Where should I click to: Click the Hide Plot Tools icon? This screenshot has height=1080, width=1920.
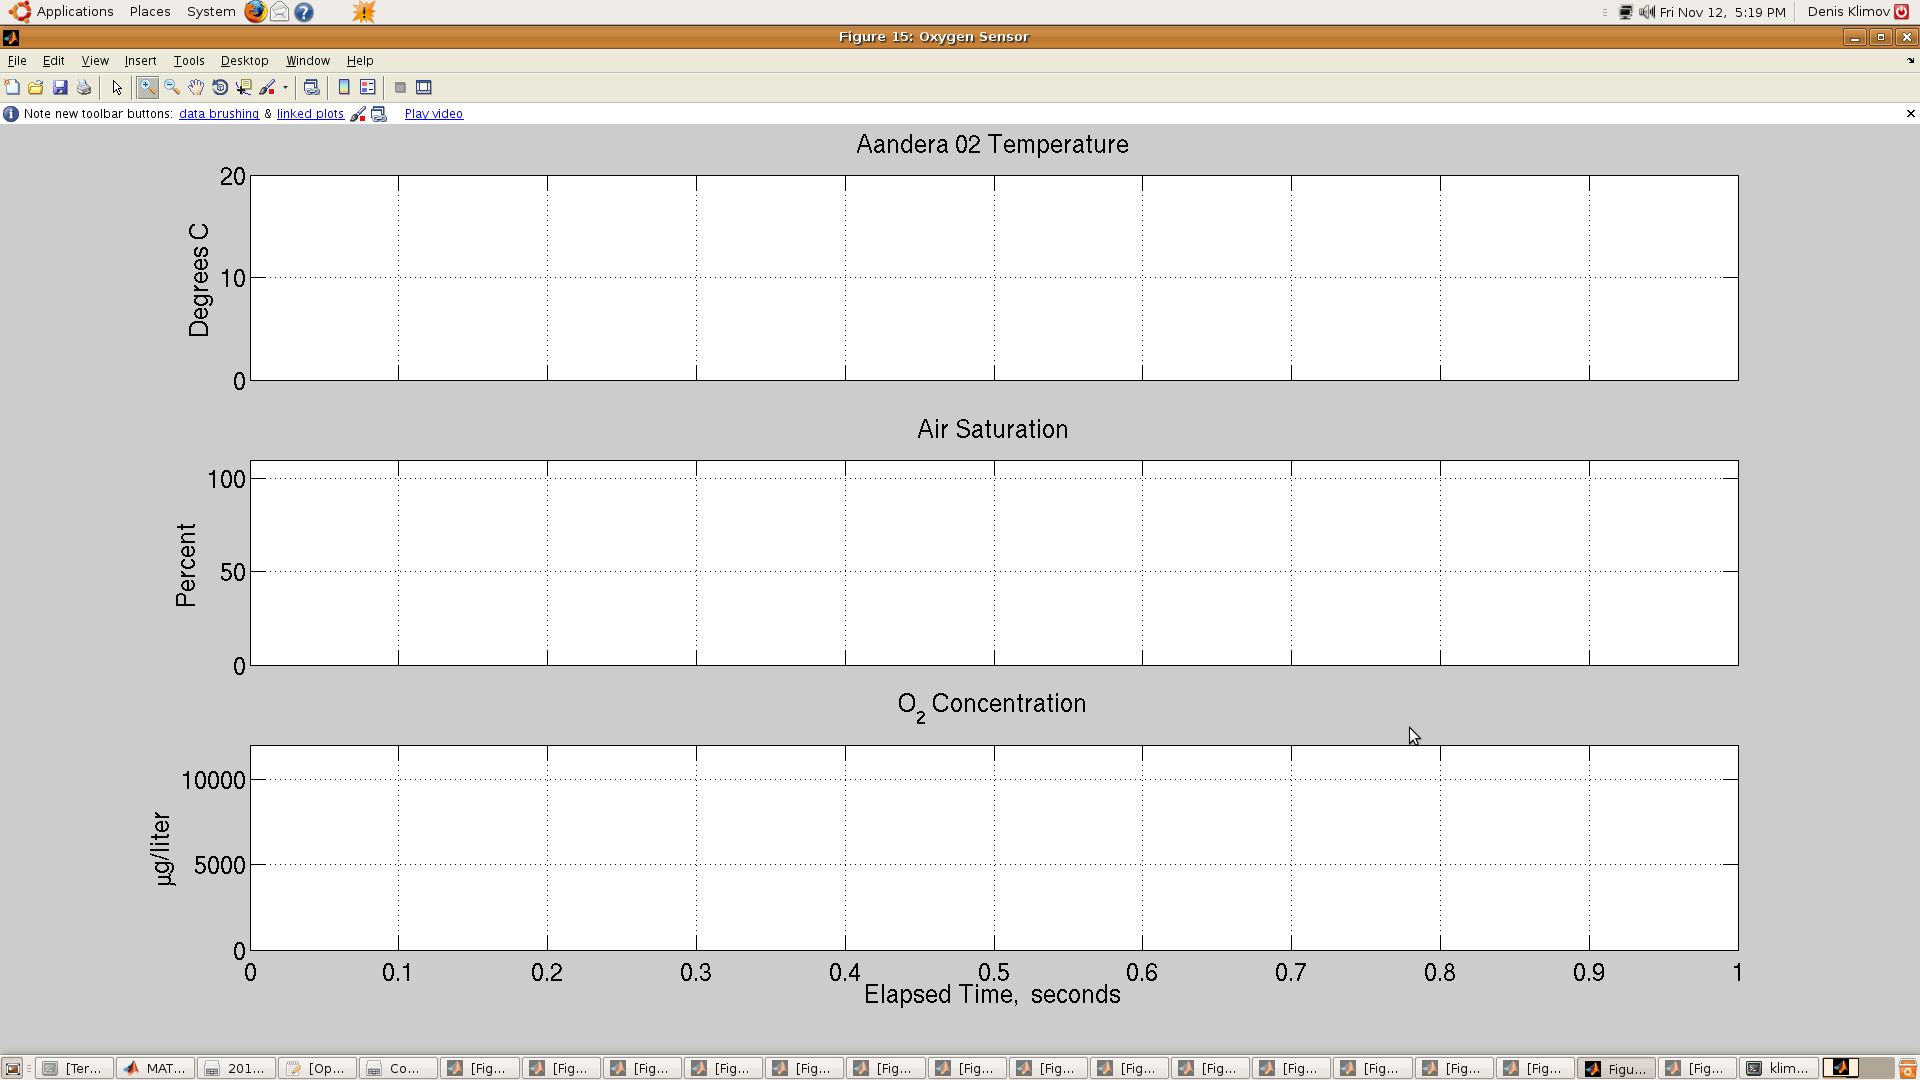(400, 88)
